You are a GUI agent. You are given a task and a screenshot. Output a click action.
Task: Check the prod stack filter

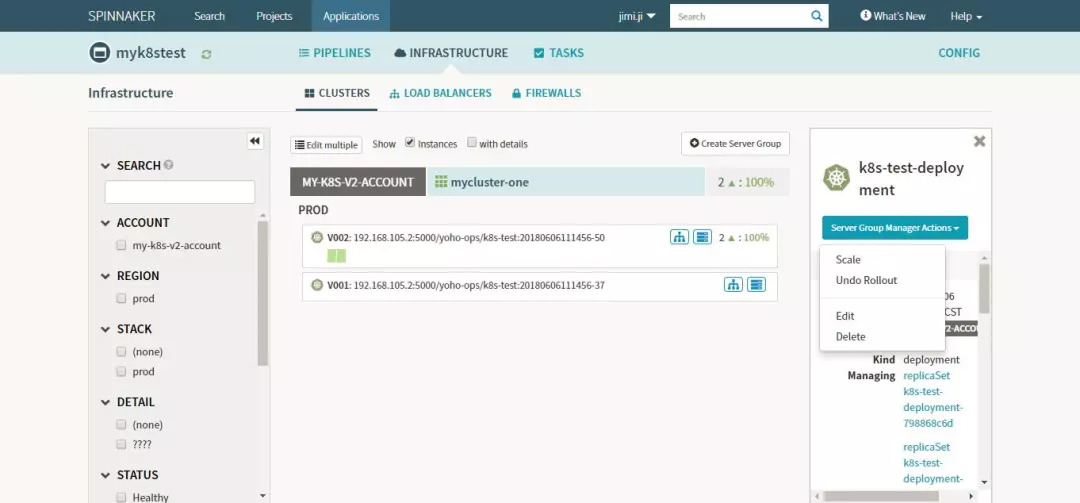[x=121, y=371]
